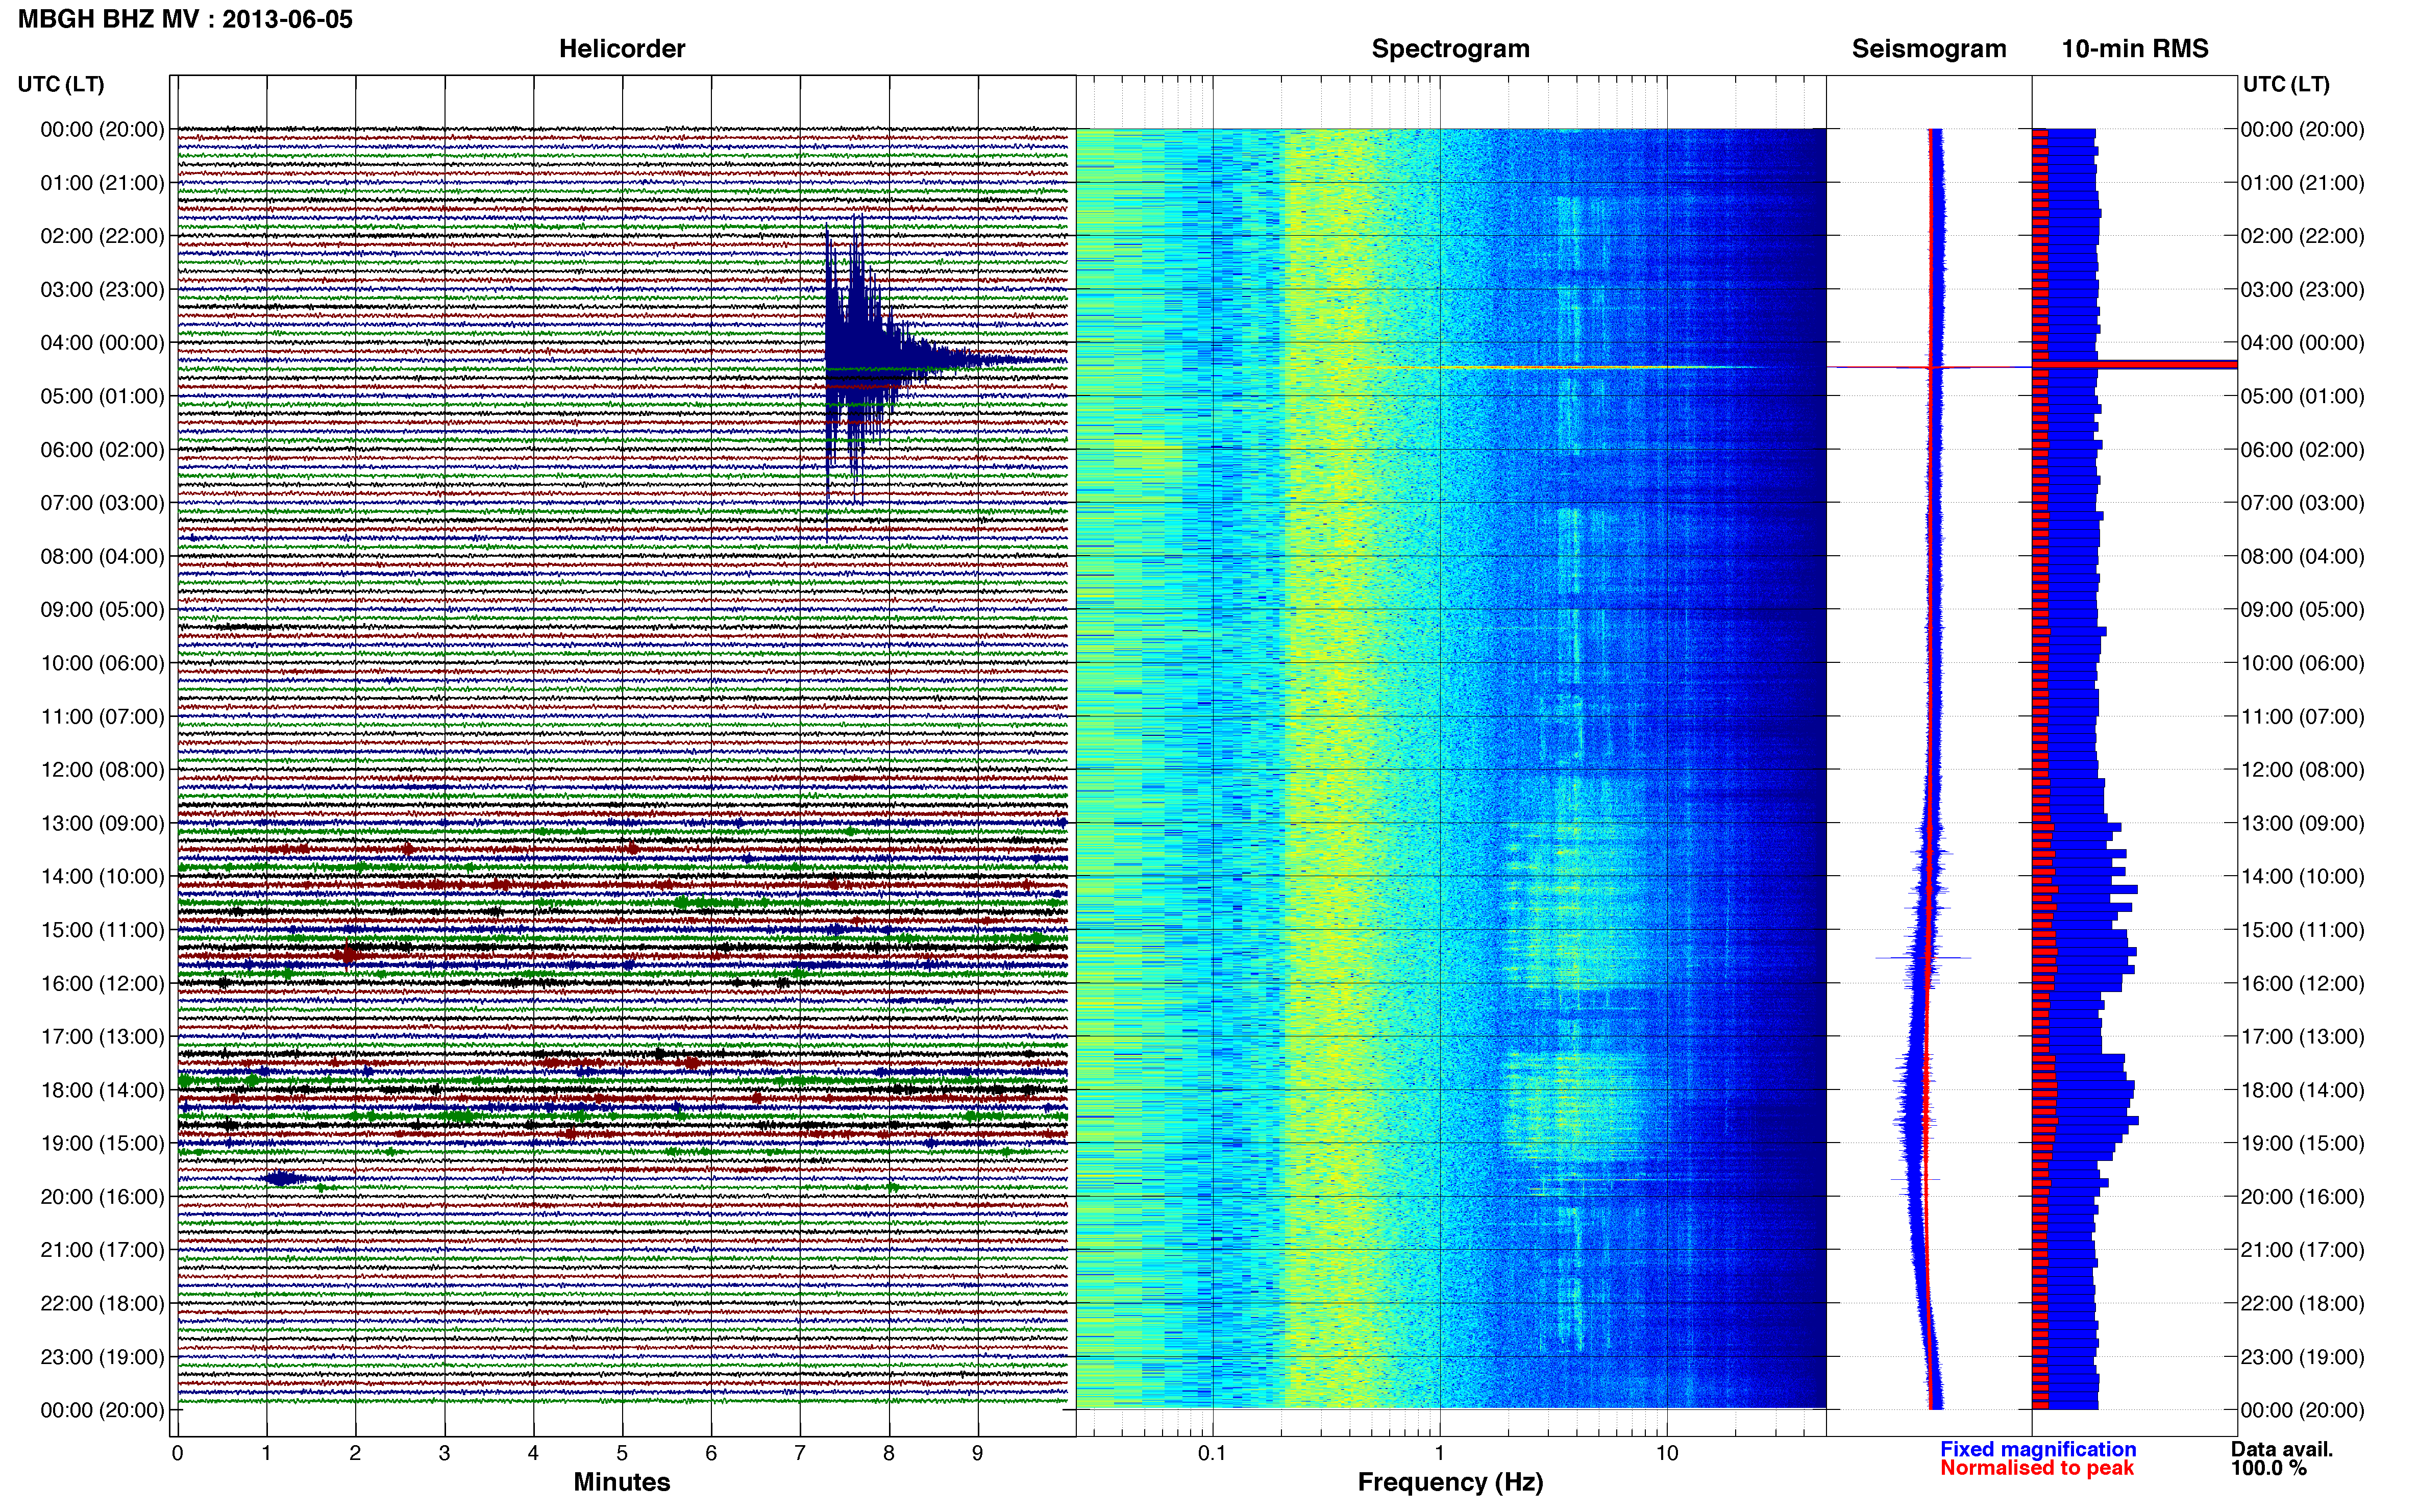Select the 'Helicorder' panel heading
Screen dimensions: 2419x1512
pos(622,49)
